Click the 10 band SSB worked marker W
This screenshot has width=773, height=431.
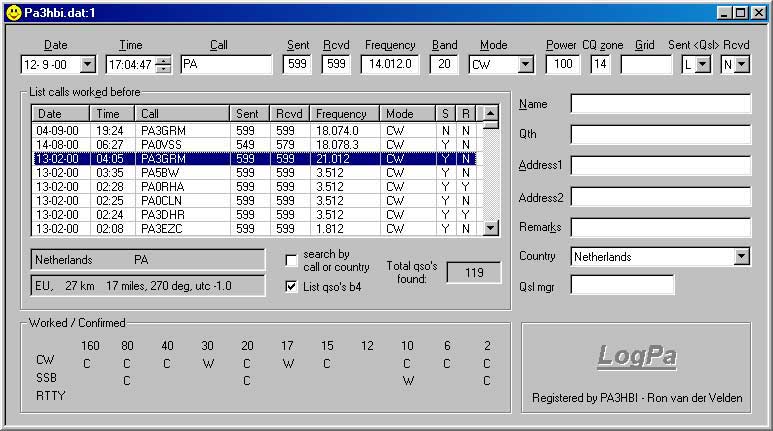[408, 381]
